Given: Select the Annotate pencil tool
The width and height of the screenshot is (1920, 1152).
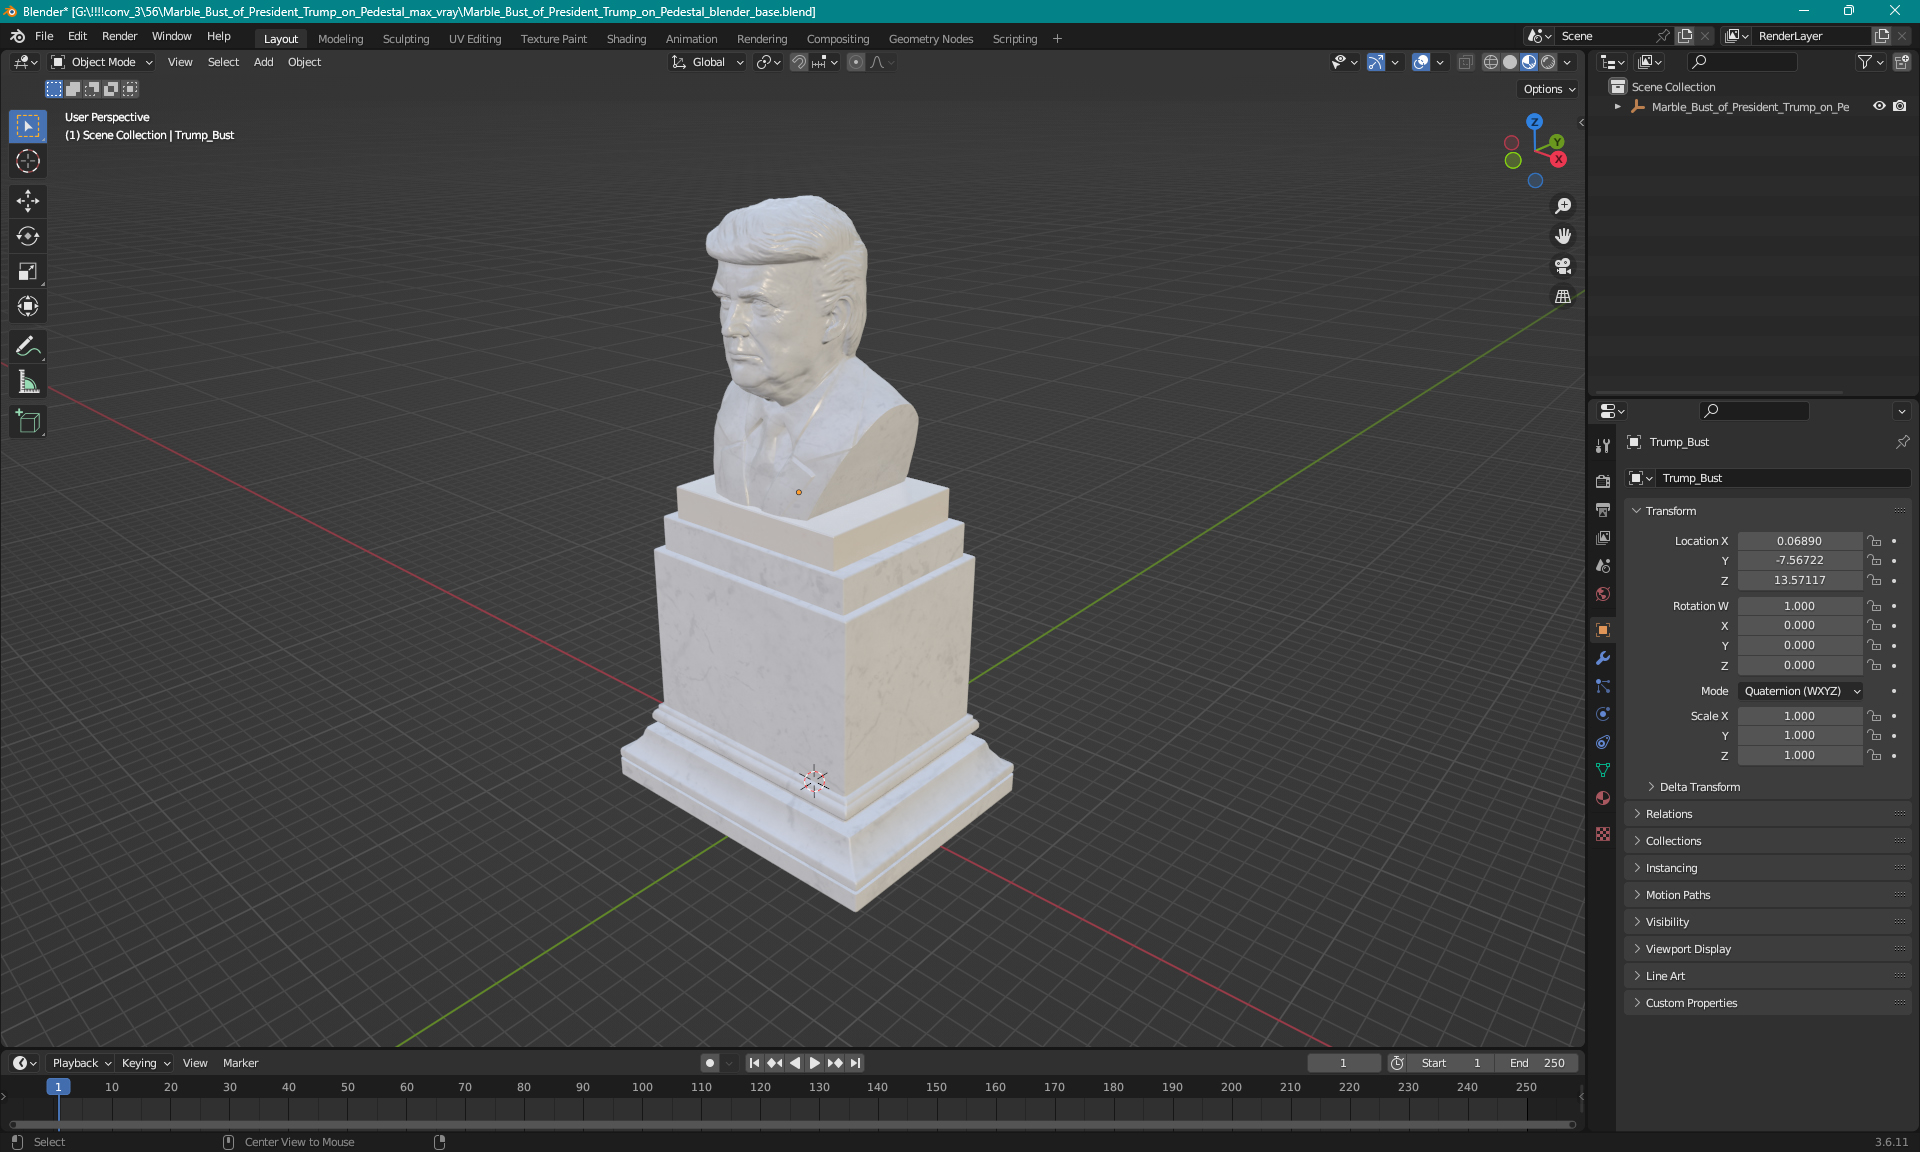Looking at the screenshot, I should pyautogui.click(x=28, y=347).
